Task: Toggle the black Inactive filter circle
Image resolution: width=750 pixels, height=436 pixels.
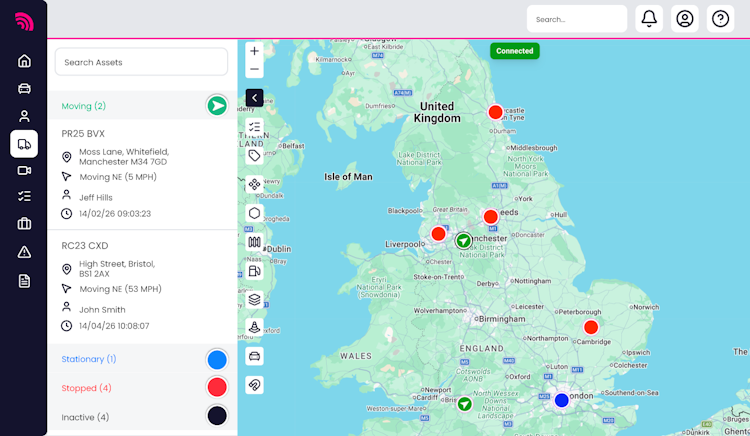Action: point(217,416)
